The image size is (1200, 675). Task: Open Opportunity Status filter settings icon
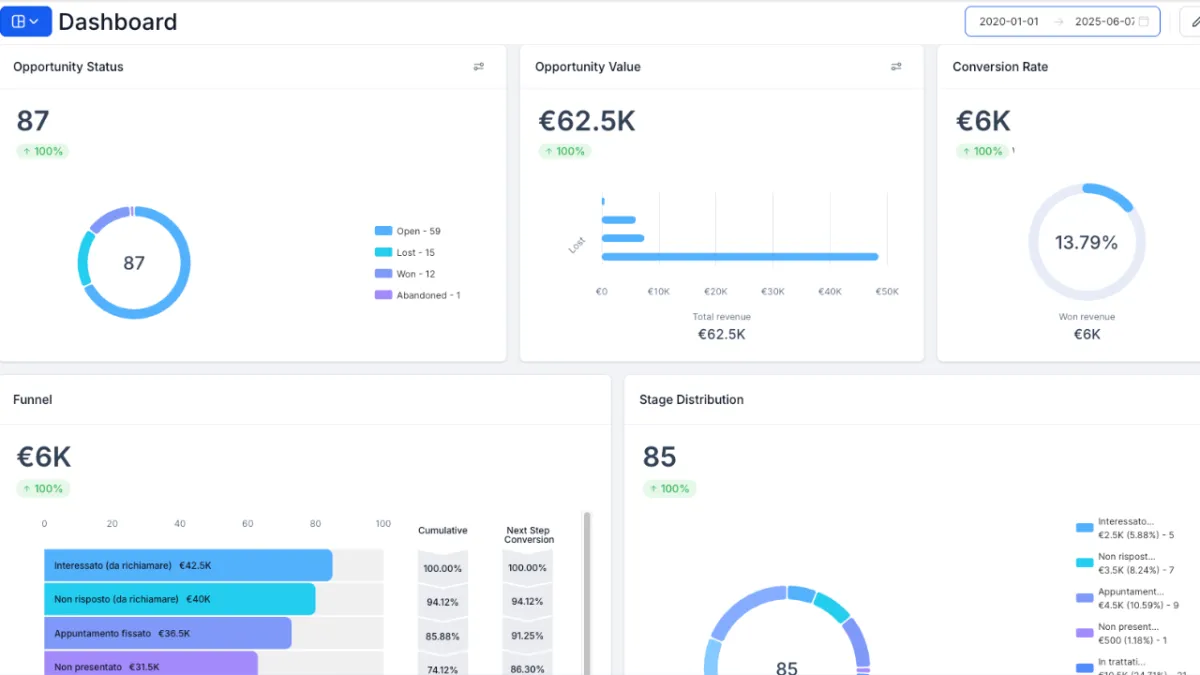(x=478, y=67)
